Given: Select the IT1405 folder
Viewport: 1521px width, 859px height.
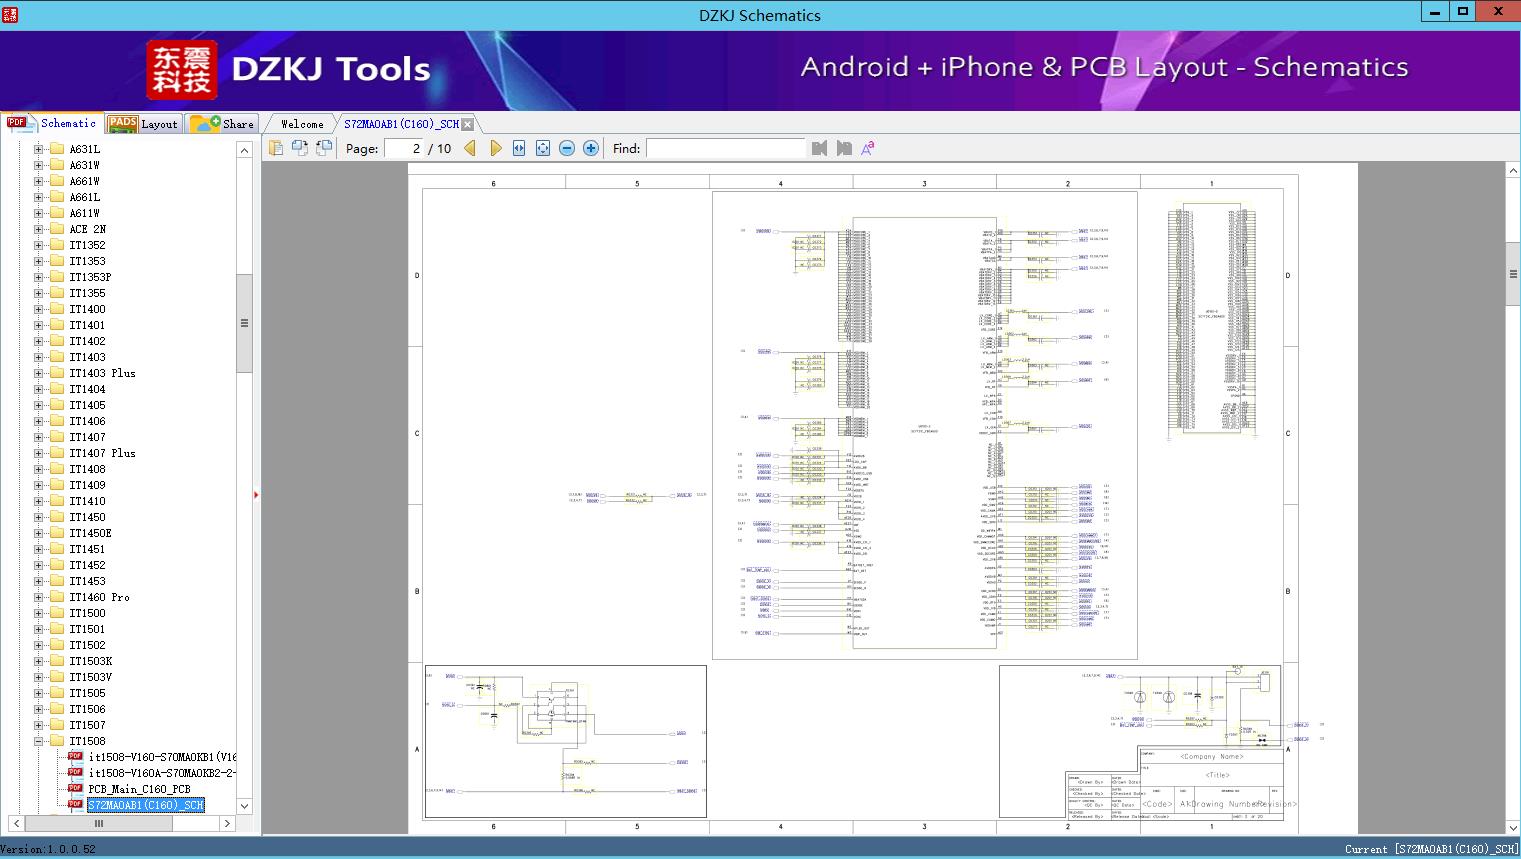Looking at the screenshot, I should tap(87, 405).
